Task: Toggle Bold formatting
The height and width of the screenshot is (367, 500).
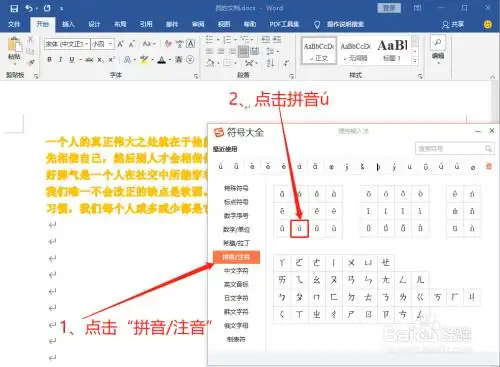Action: (x=49, y=60)
